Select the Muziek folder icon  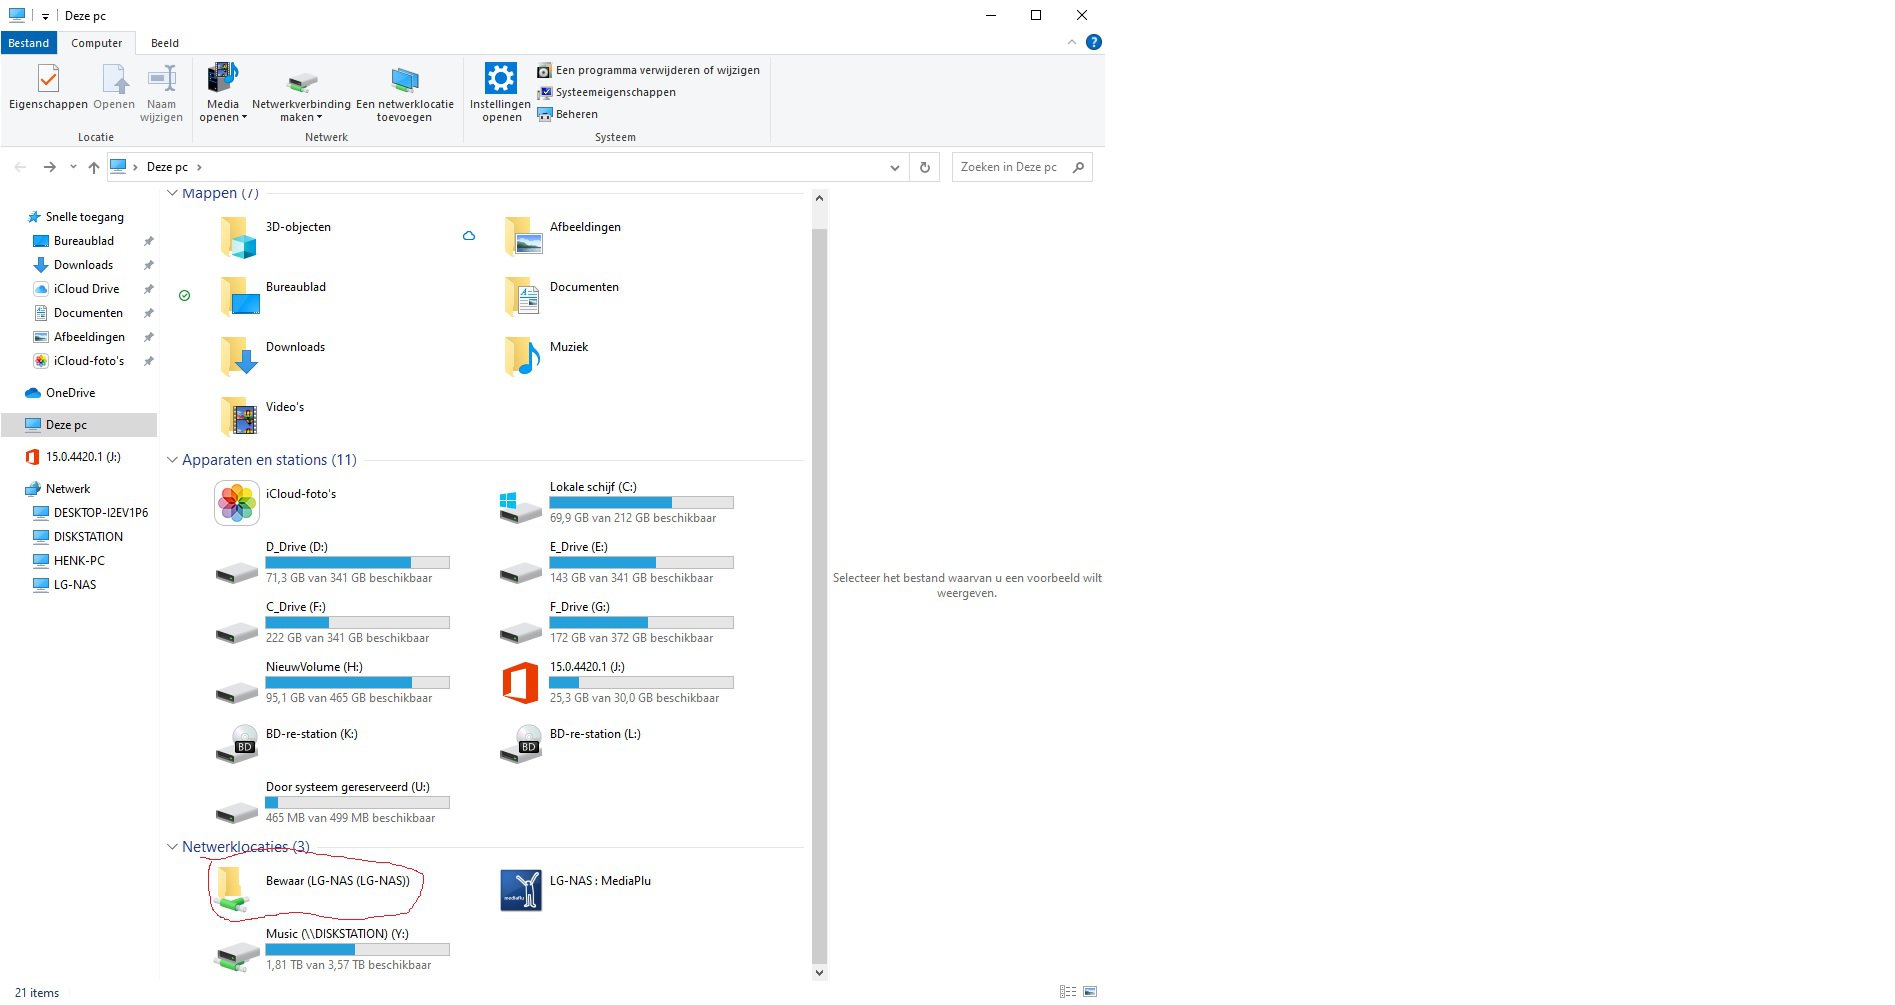tap(523, 357)
